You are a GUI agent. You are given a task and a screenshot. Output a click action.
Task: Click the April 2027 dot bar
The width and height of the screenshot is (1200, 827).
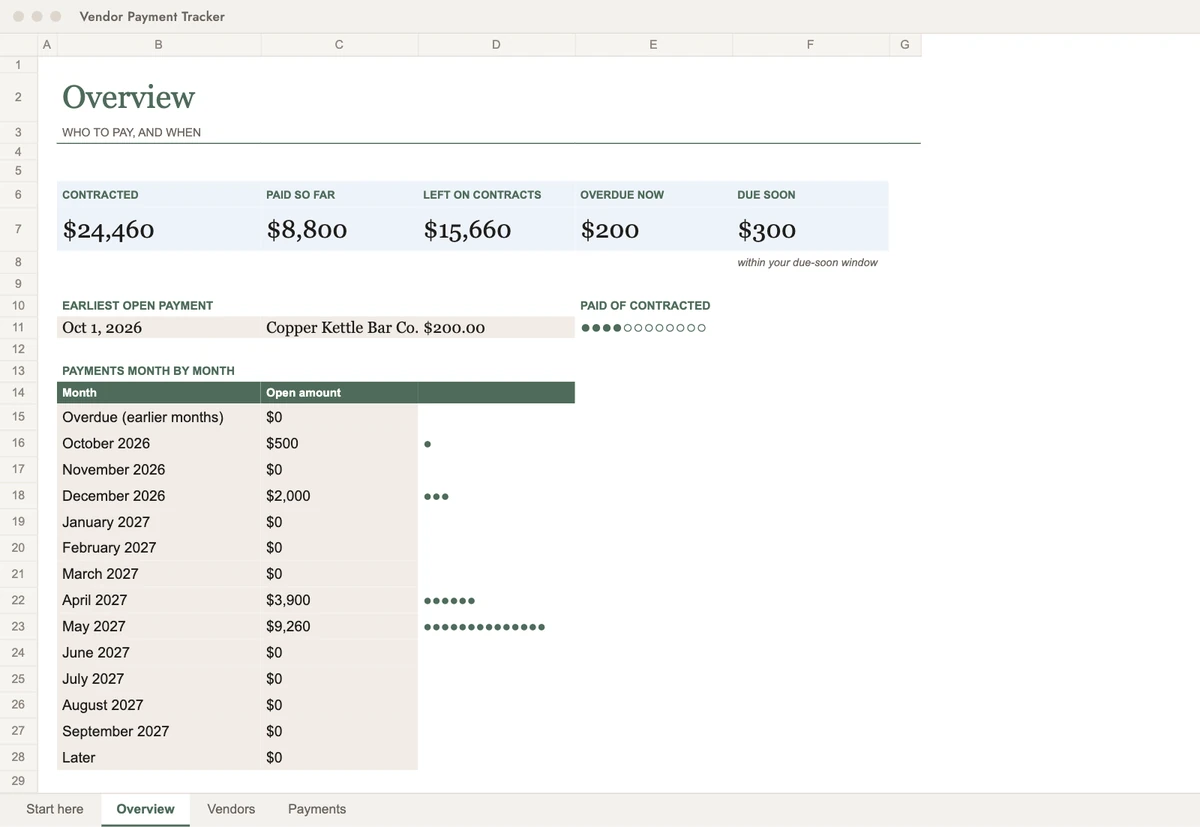point(449,601)
